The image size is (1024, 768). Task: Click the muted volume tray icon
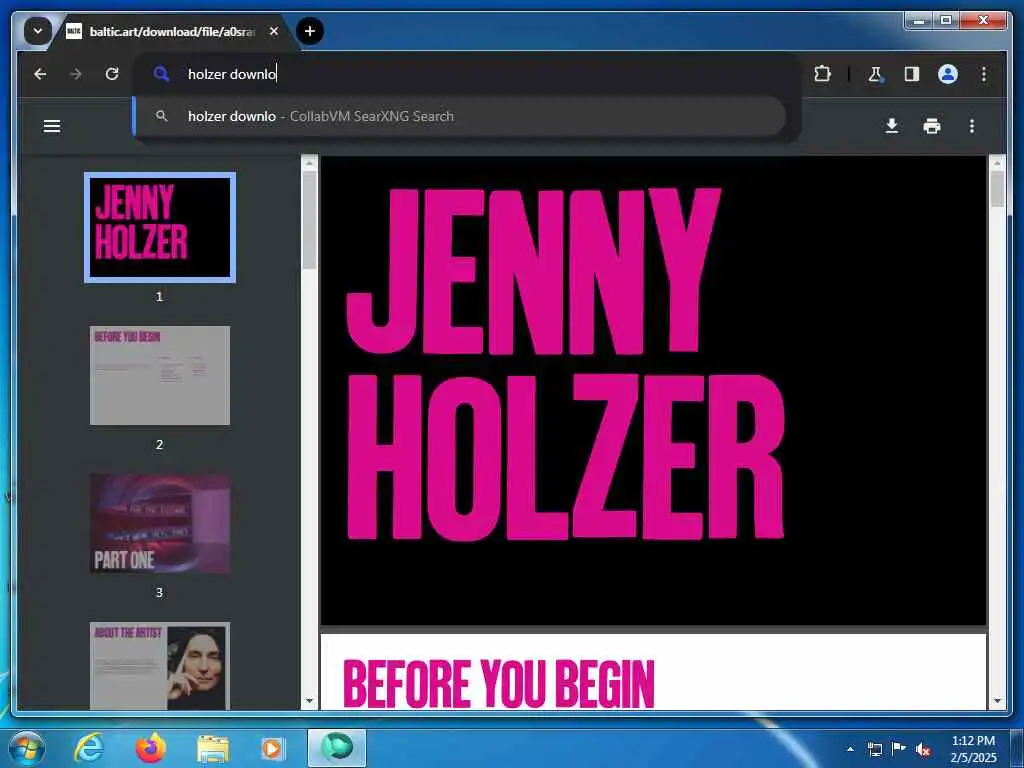pyautogui.click(x=923, y=749)
